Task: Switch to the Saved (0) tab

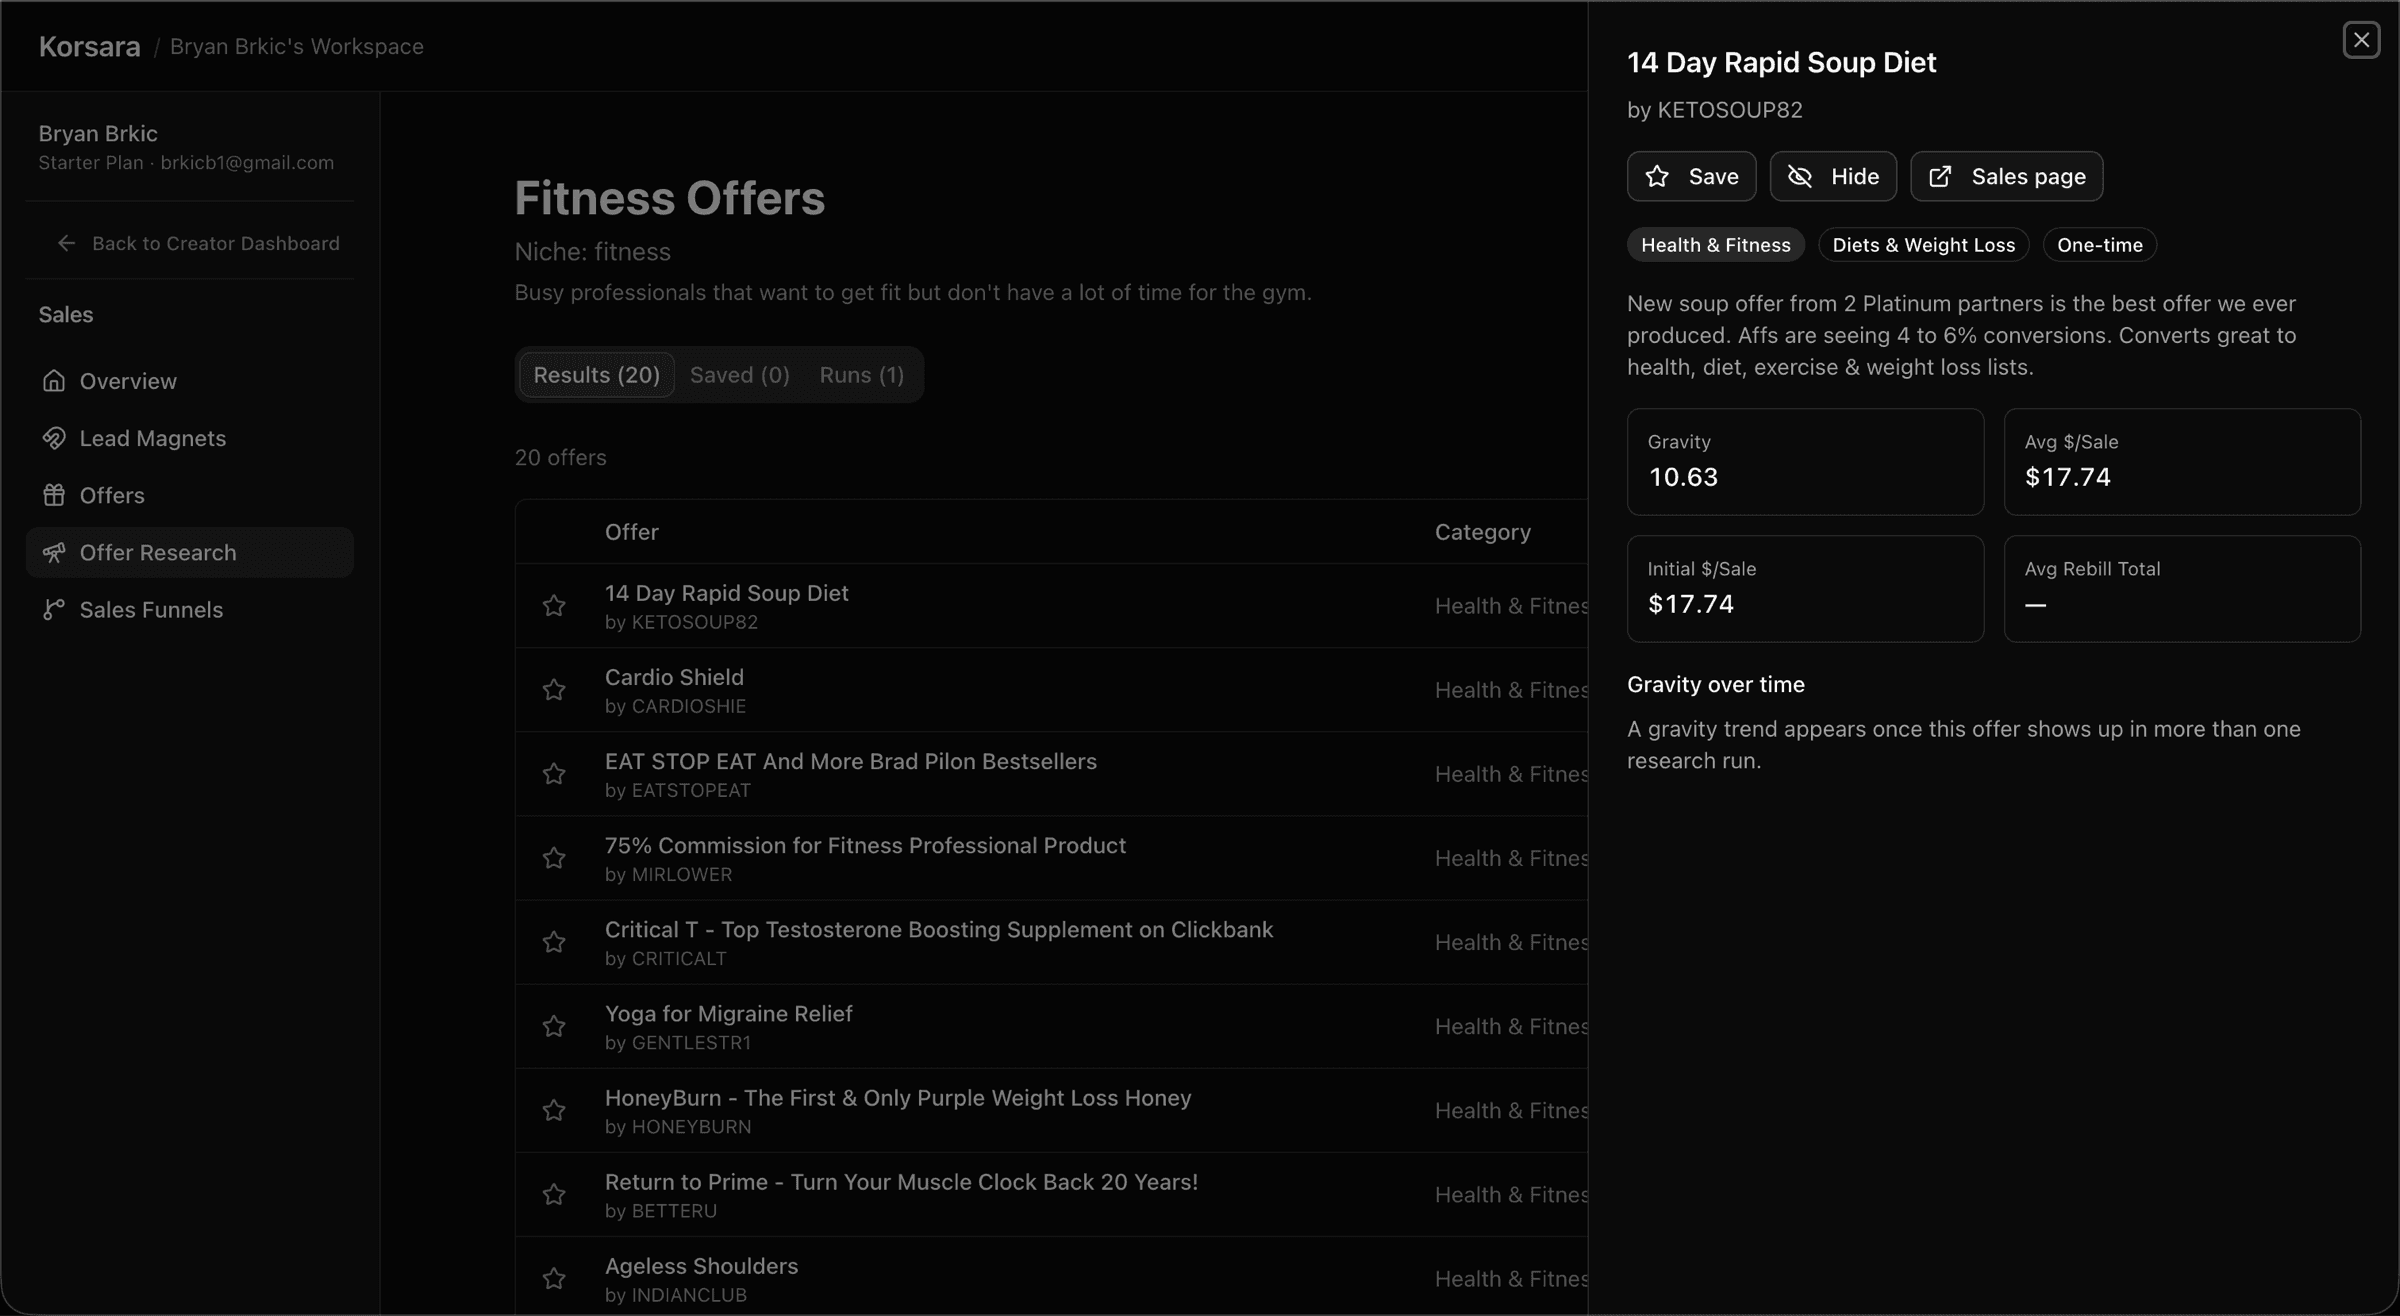Action: coord(739,375)
